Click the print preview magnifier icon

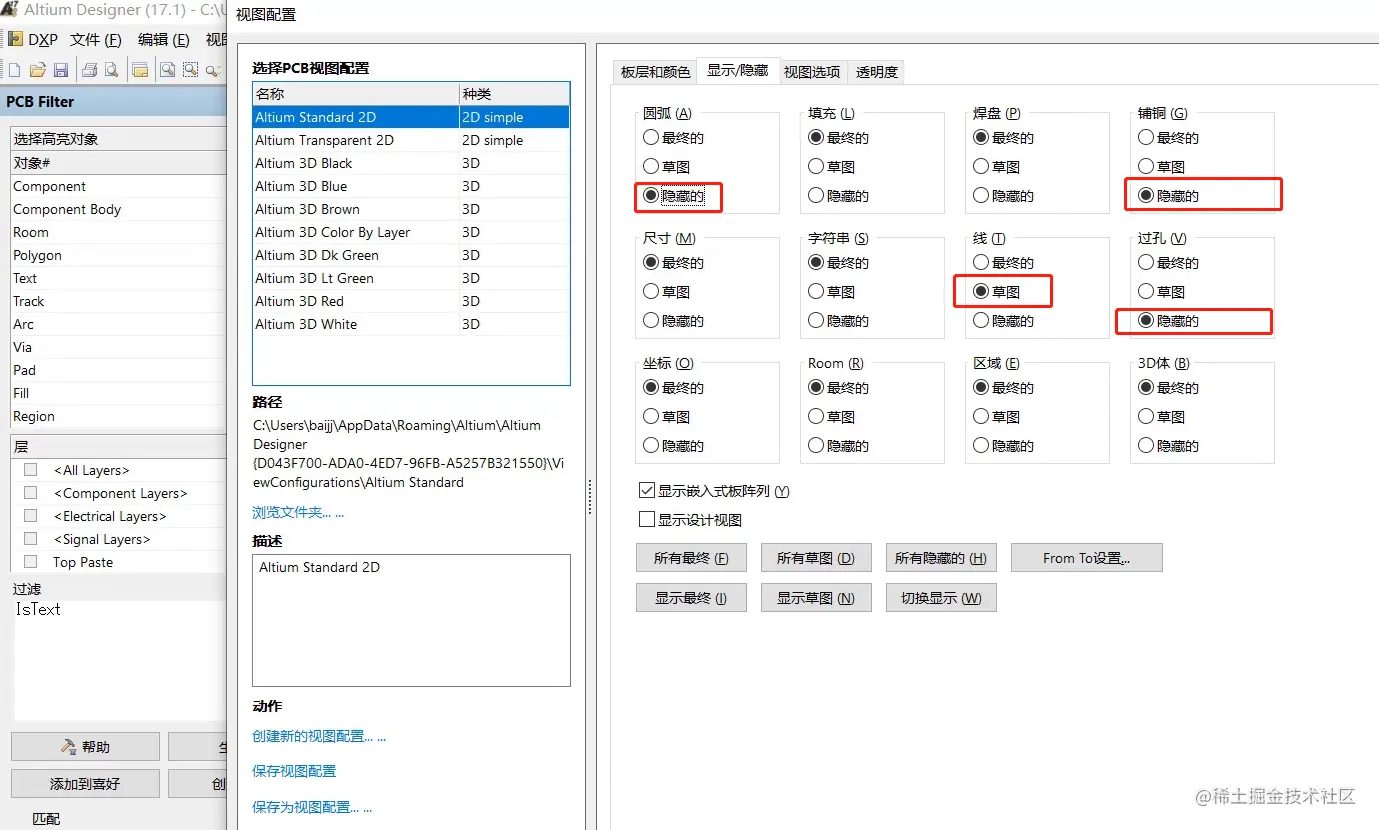tap(112, 70)
